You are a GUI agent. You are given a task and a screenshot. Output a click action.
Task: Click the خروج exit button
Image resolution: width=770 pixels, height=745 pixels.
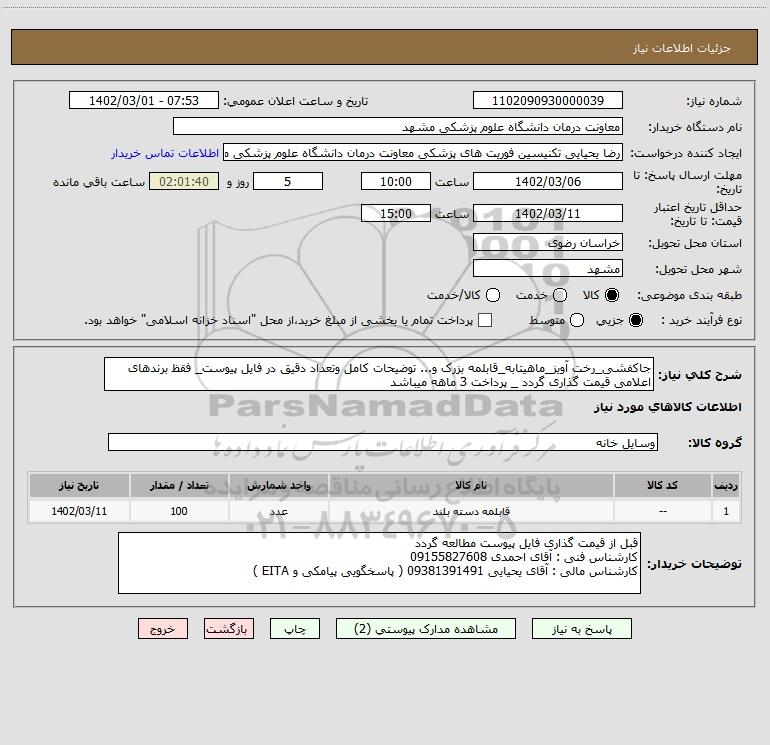point(163,629)
